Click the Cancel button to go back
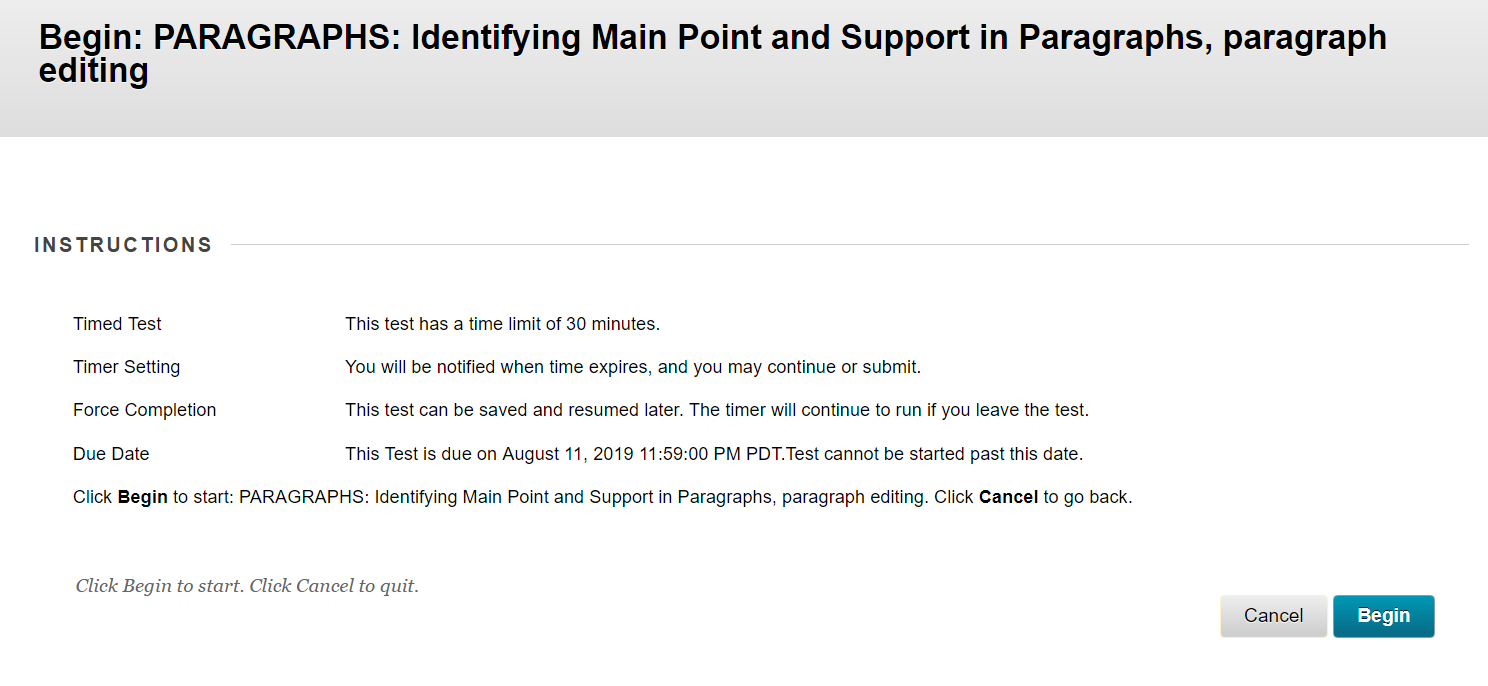 [1273, 616]
